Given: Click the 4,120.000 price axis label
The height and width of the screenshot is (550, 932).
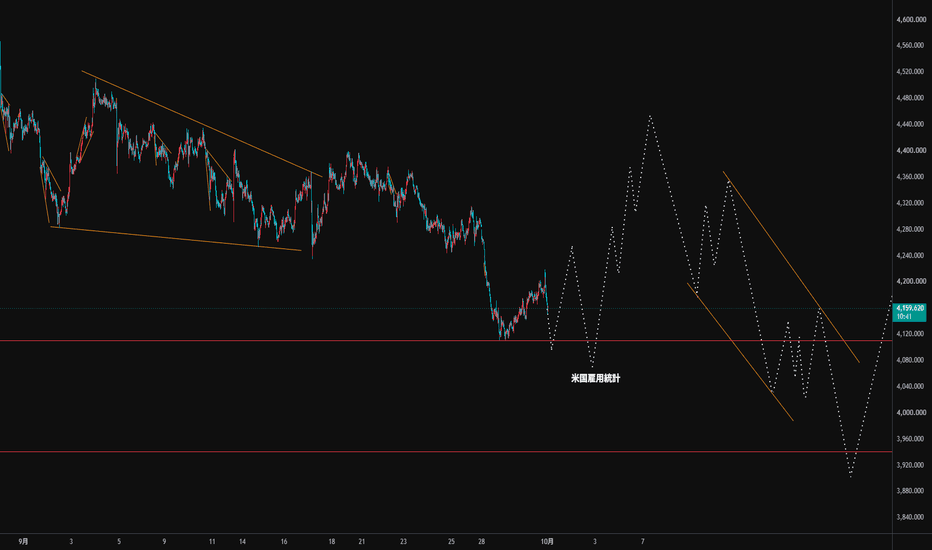Looking at the screenshot, I should pyautogui.click(x=910, y=334).
